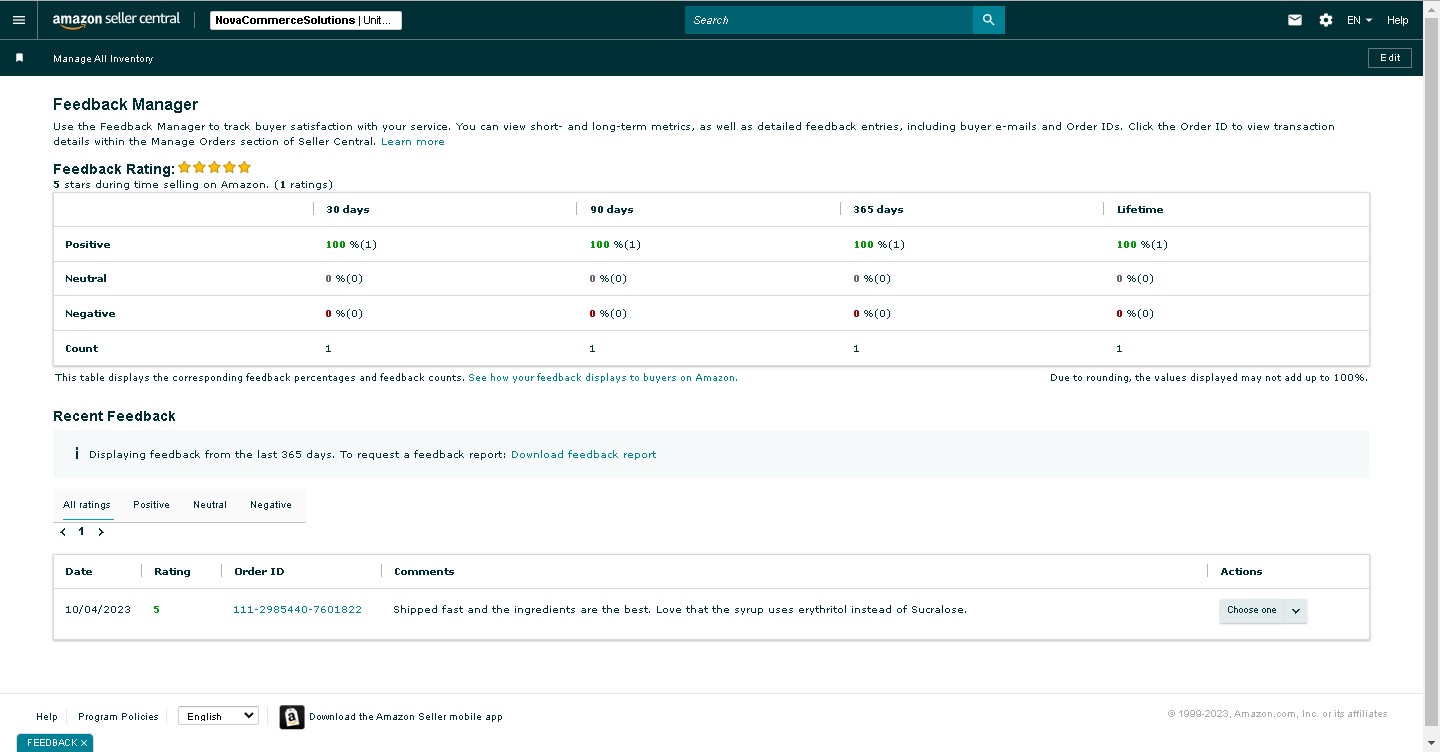Click 0 %(0) Negative under 30 days
The image size is (1440, 752).
pos(344,314)
